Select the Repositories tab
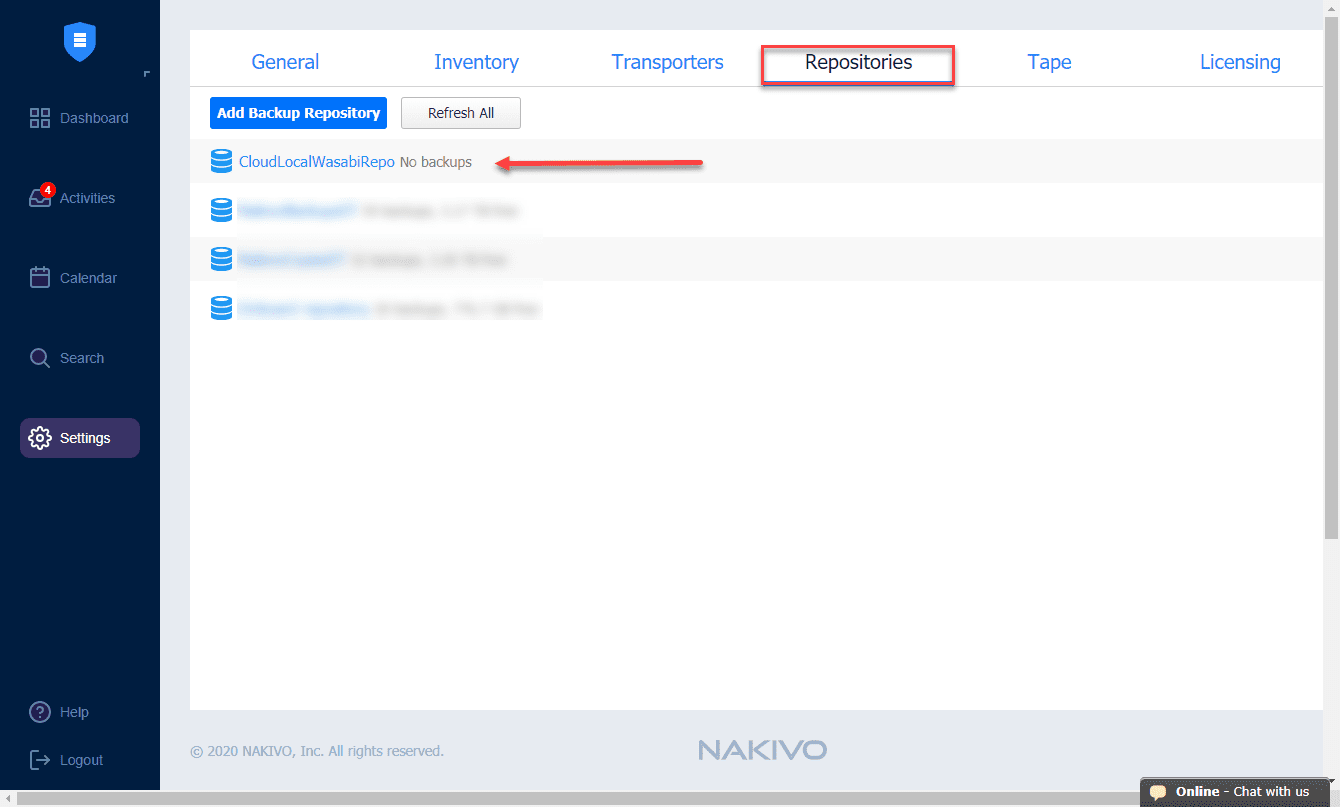The image size is (1340, 807). (x=858, y=62)
